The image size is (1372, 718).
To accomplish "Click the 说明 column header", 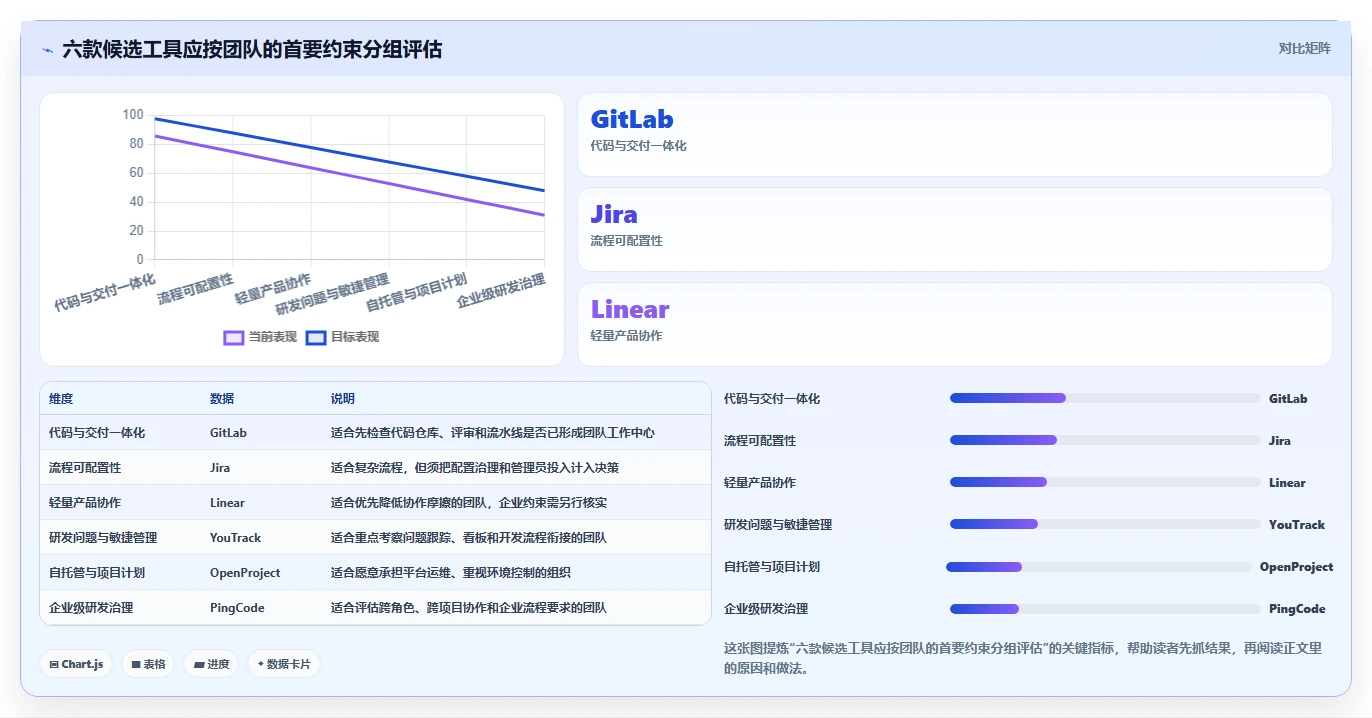I will pos(343,398).
